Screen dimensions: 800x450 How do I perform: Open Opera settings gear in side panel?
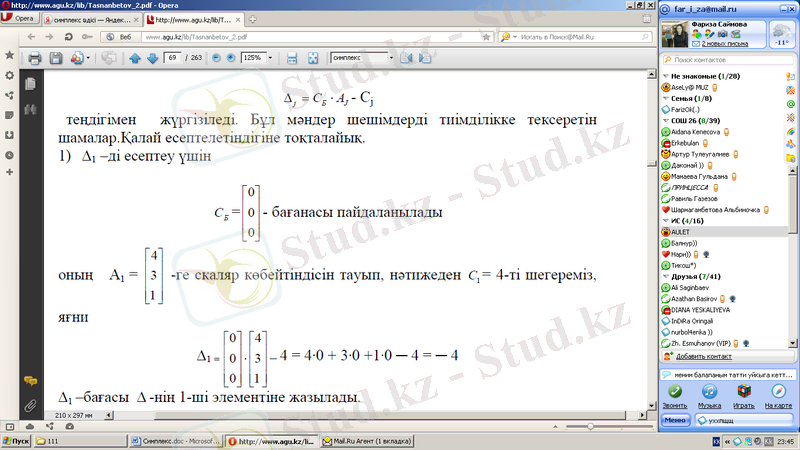(9, 76)
